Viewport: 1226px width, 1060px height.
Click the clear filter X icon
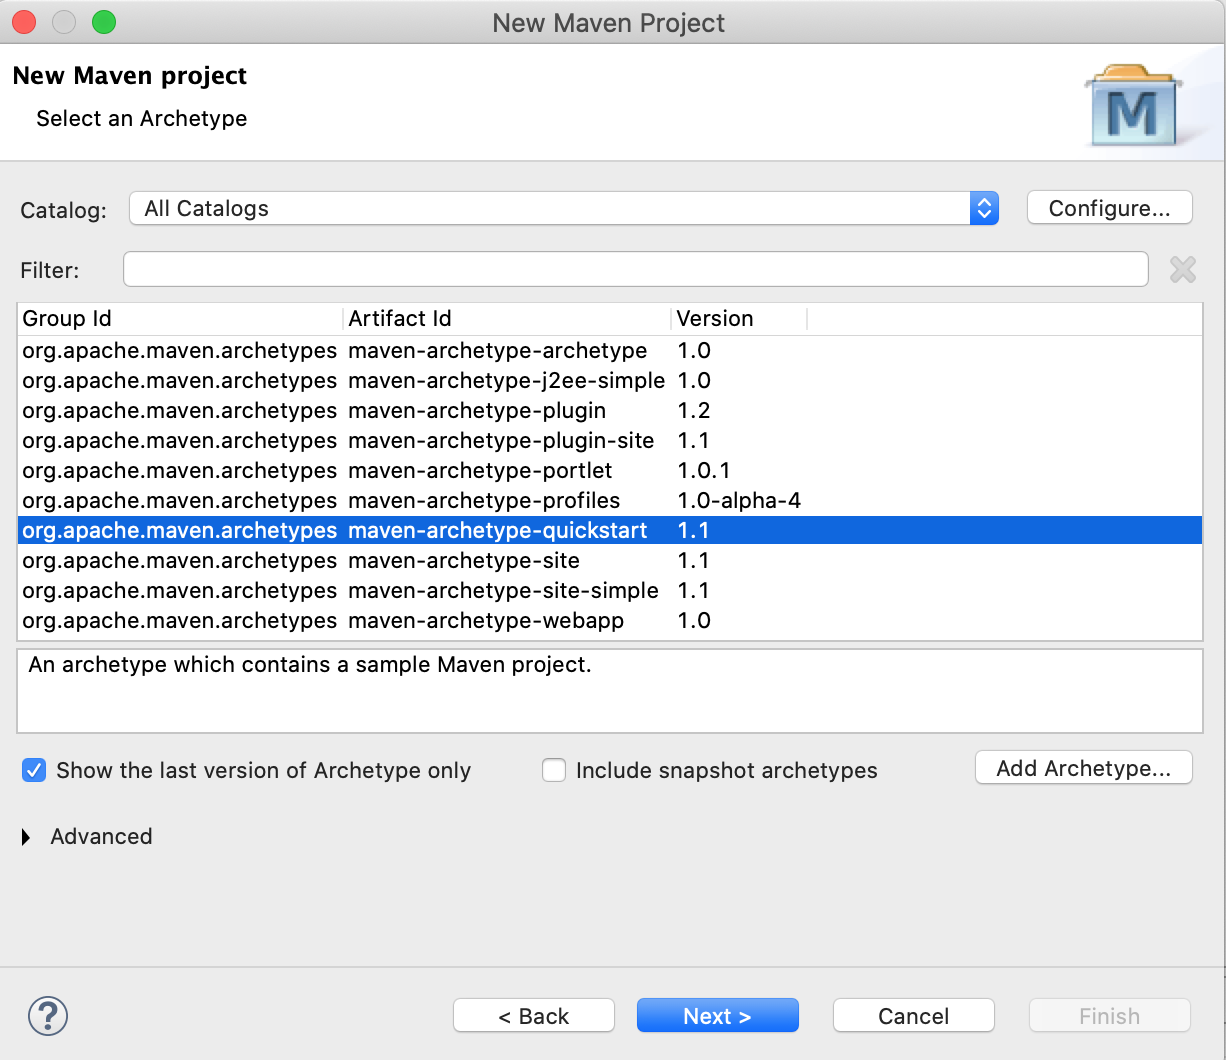[1182, 269]
